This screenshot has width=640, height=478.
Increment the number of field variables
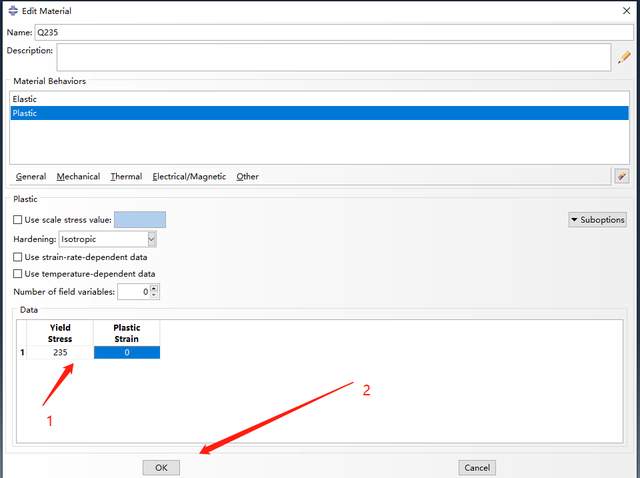click(x=154, y=288)
